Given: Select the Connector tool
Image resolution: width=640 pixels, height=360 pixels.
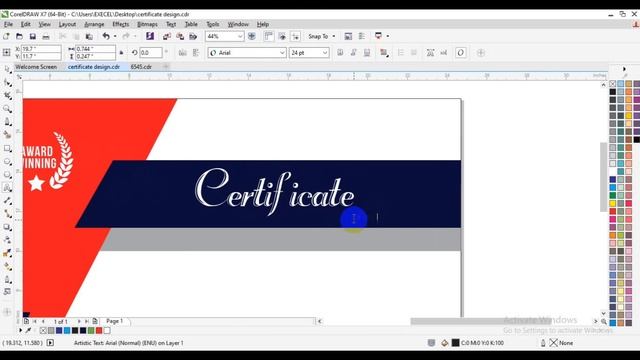Looking at the screenshot, I should (x=7, y=214).
